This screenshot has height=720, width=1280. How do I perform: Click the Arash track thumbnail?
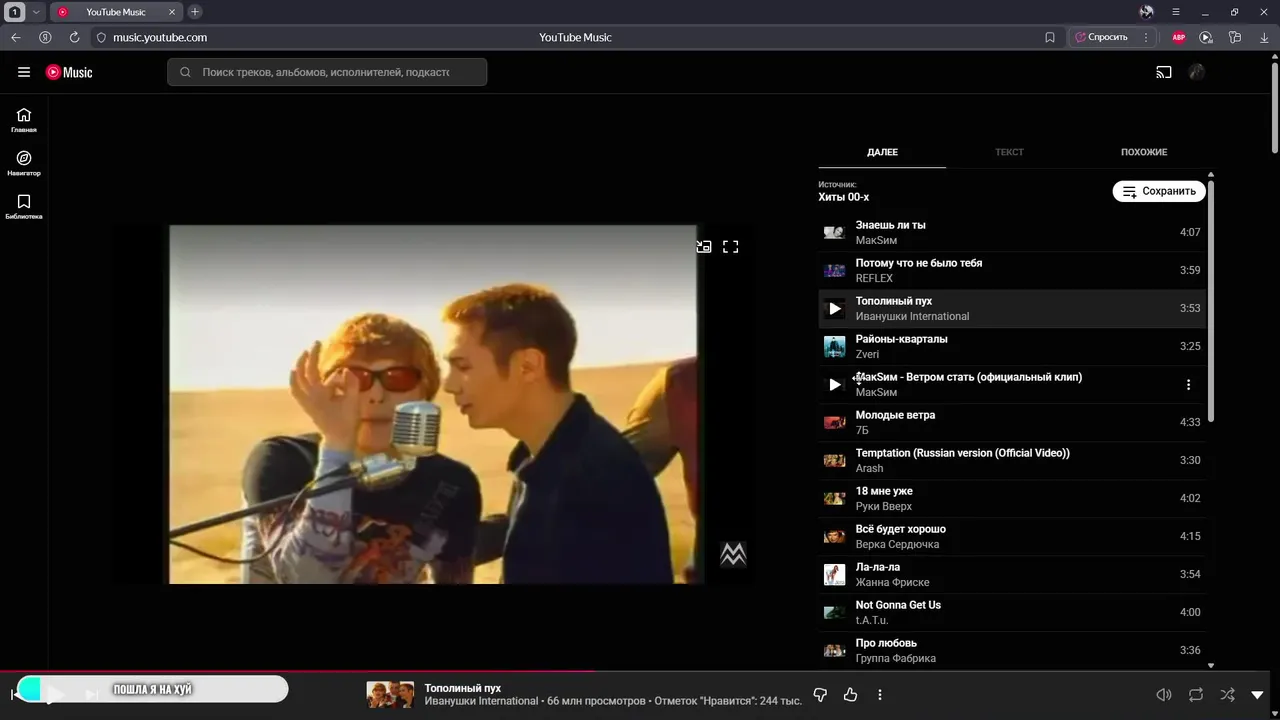[834, 460]
